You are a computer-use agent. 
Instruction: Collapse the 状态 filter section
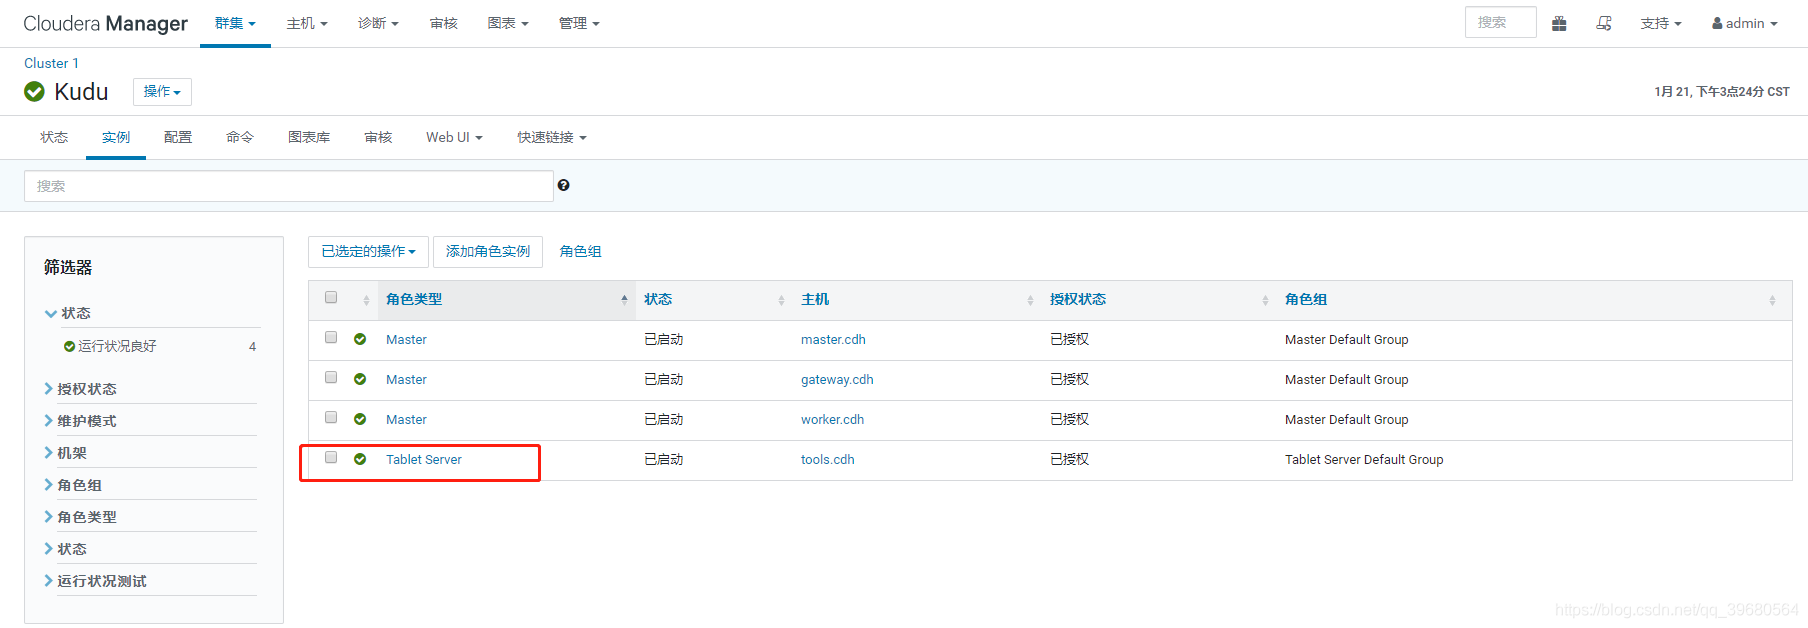[x=67, y=313]
